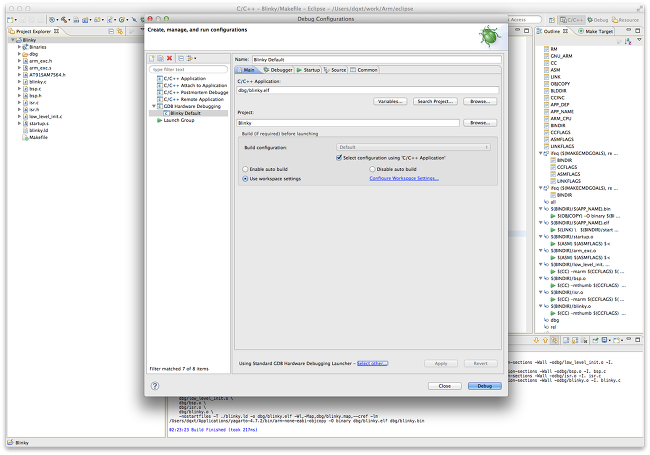Expand the Binaries folder in Project Explorer
Screen dimensions: 650x455
click(19, 47)
